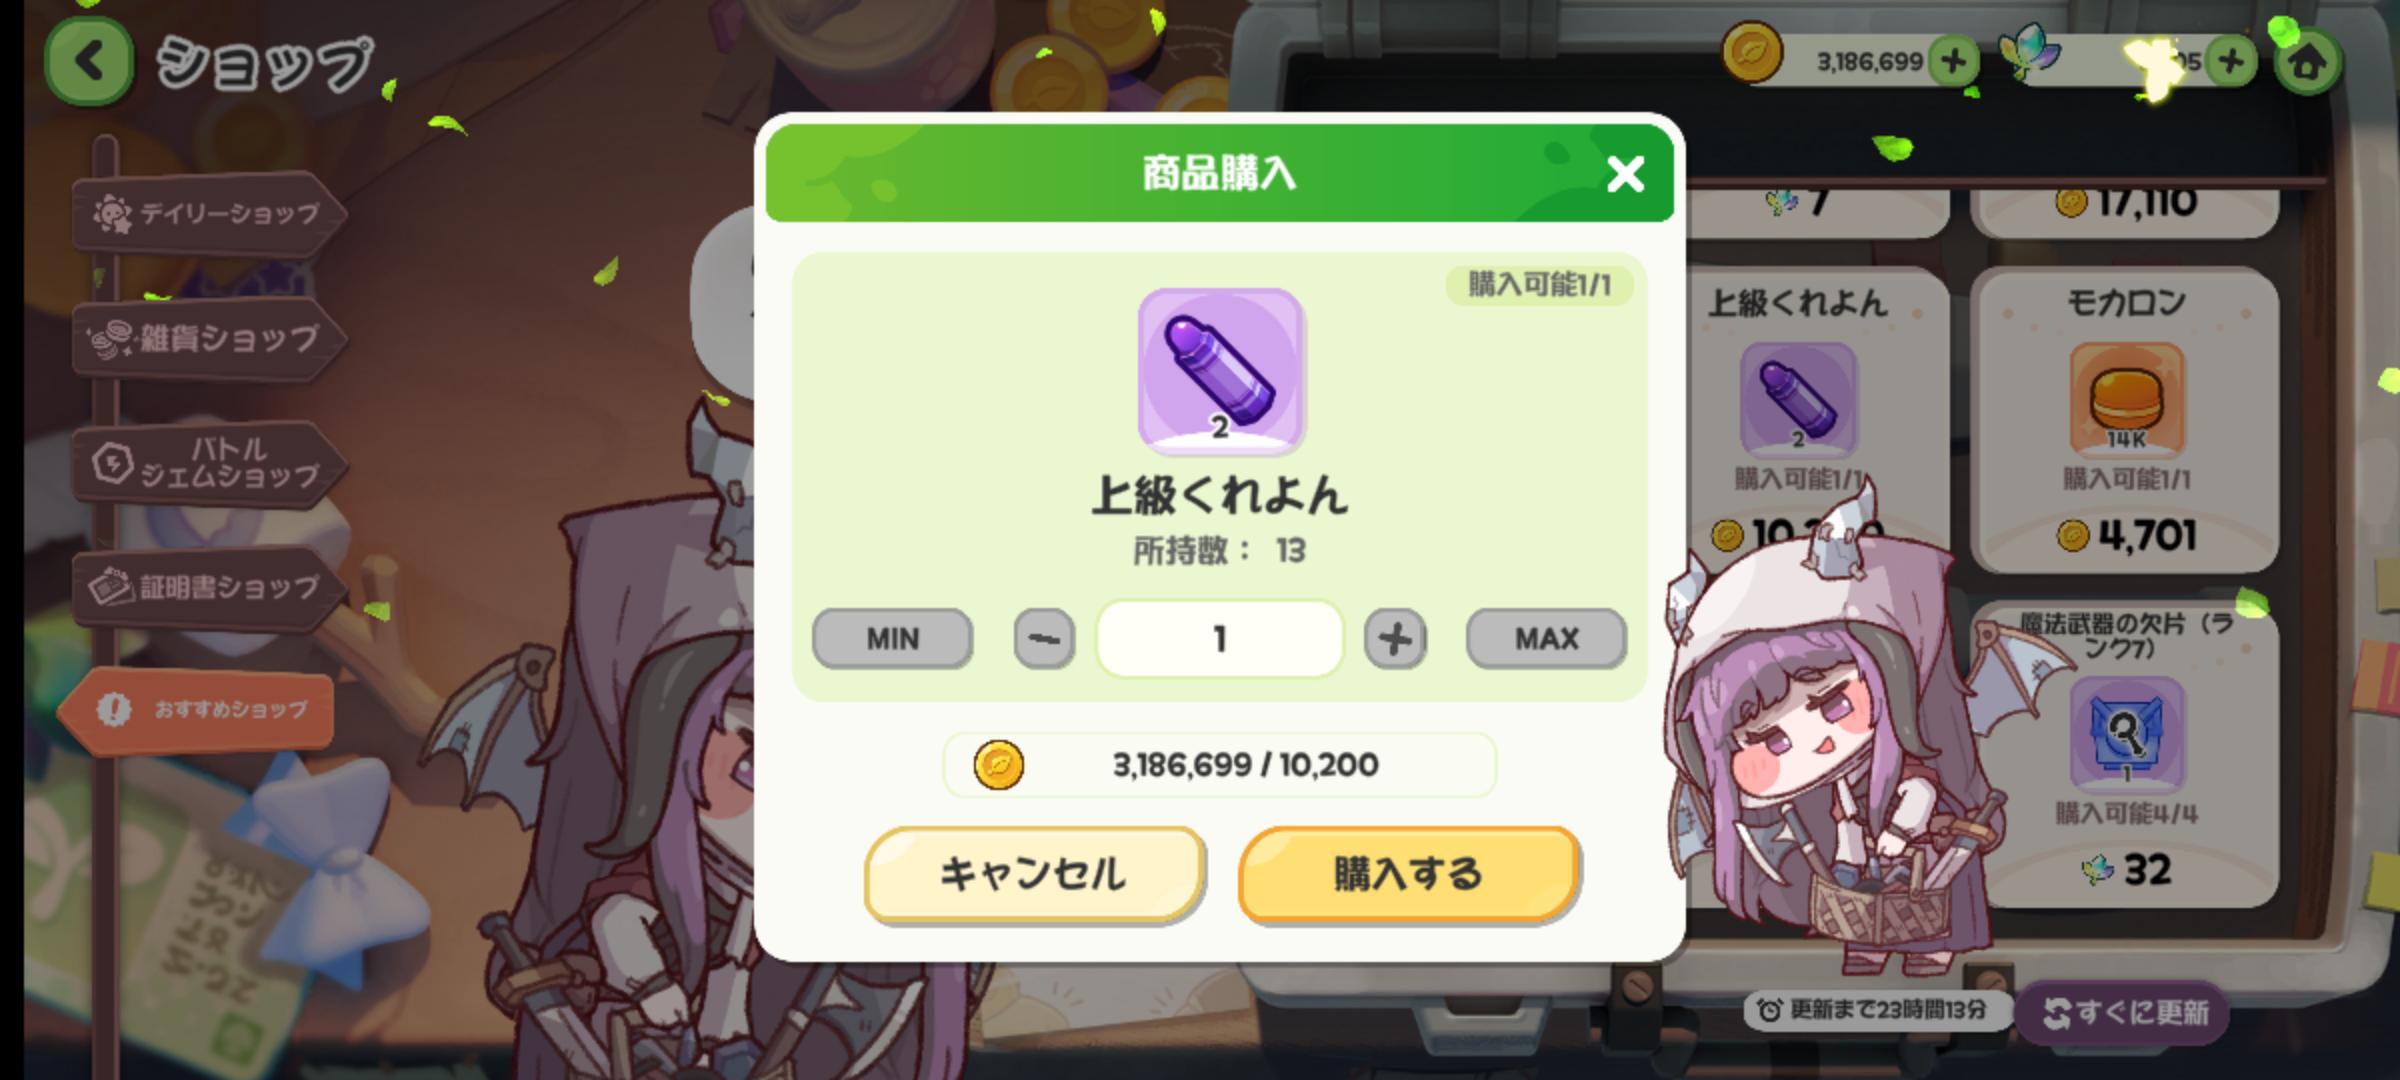Add coins with the plus beside 3,186,699
2400x1080 pixels.
(1953, 62)
